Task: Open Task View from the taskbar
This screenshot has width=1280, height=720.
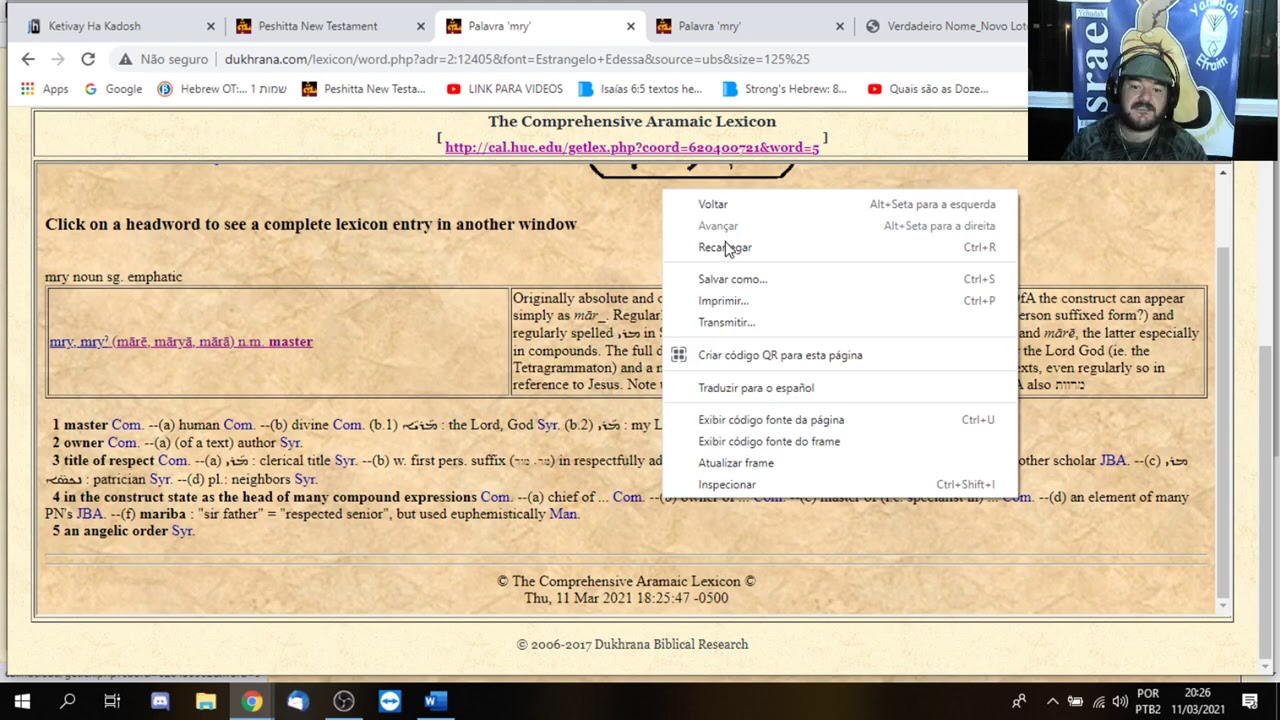Action: pyautogui.click(x=112, y=701)
